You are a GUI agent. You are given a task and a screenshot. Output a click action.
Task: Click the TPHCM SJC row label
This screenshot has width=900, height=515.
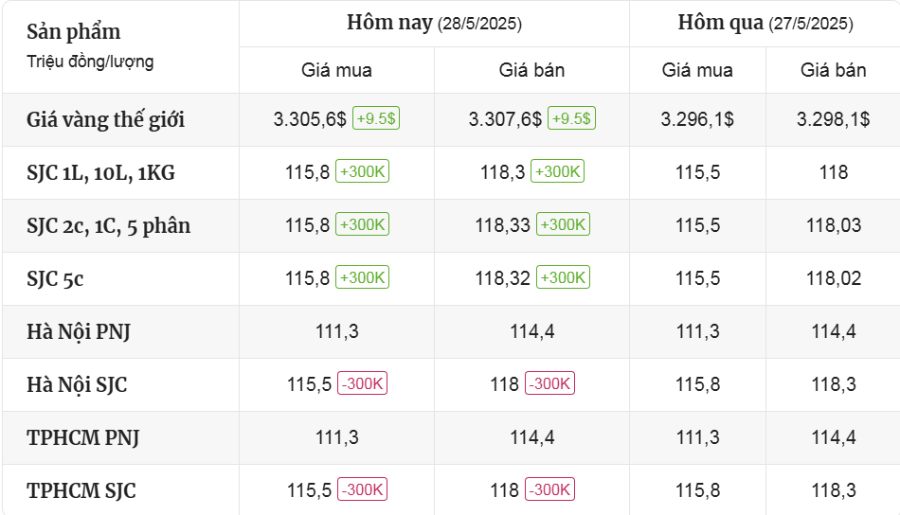coord(81,491)
